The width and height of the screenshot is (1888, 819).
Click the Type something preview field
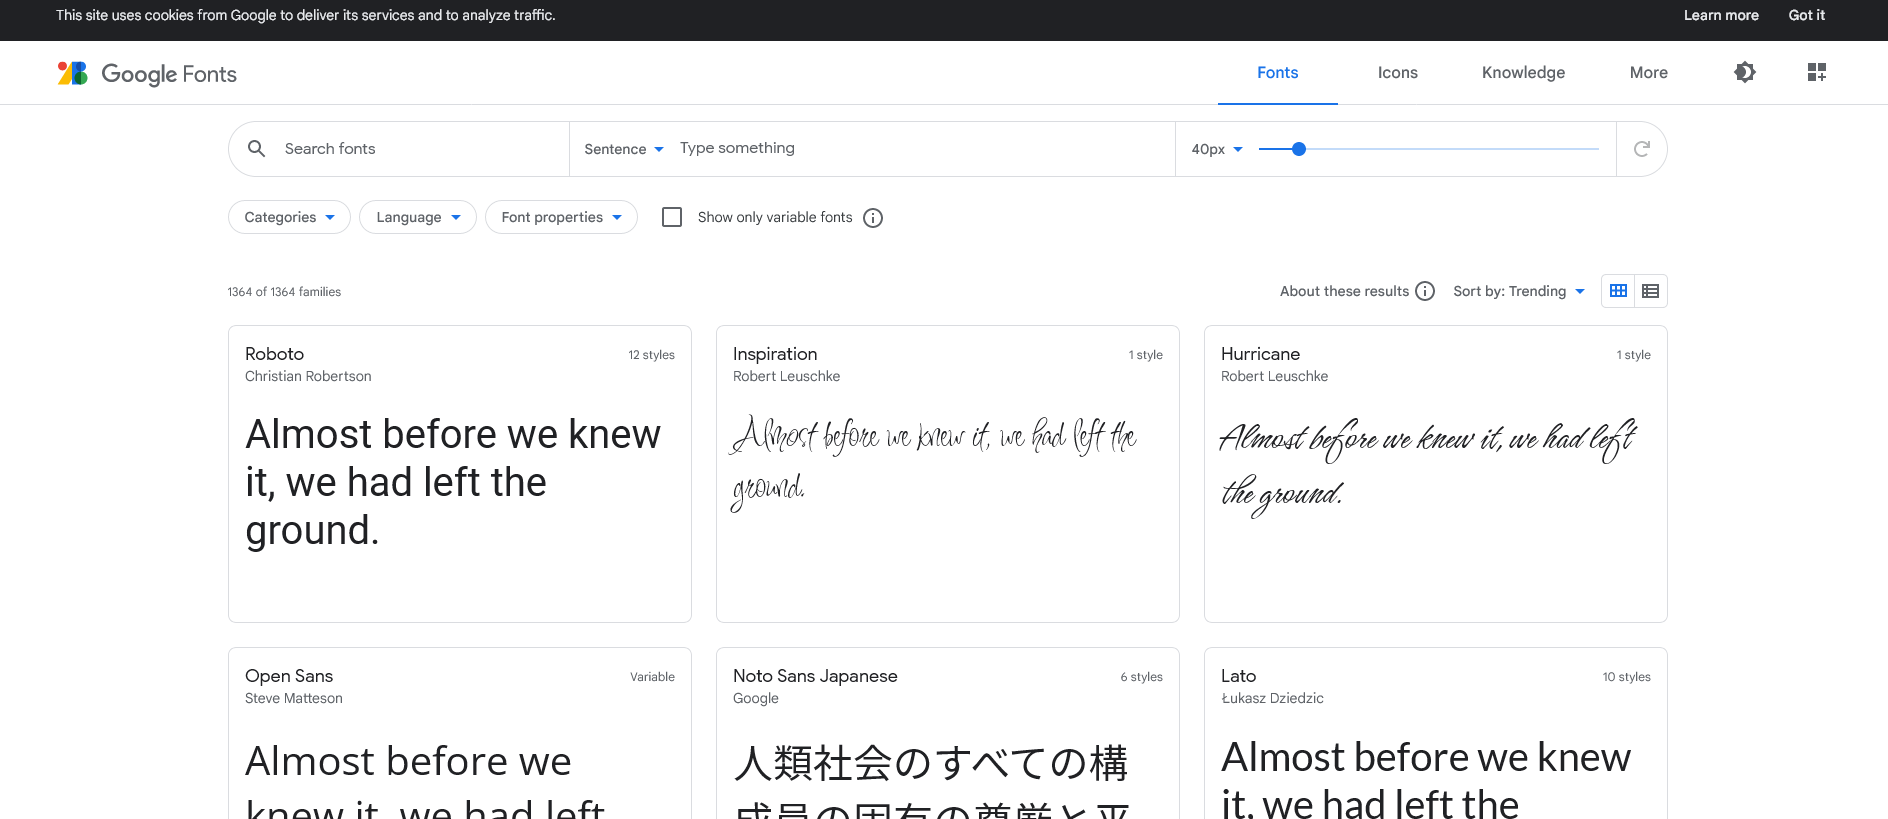click(920, 148)
